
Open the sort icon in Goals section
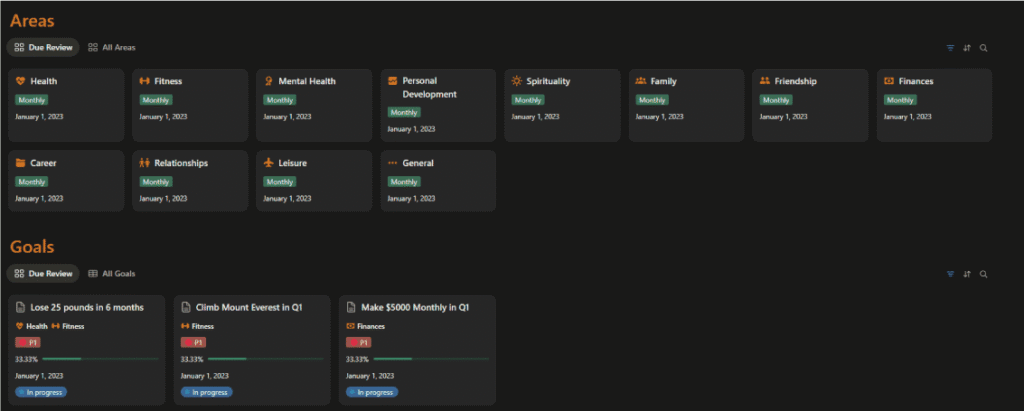pyautogui.click(x=967, y=274)
